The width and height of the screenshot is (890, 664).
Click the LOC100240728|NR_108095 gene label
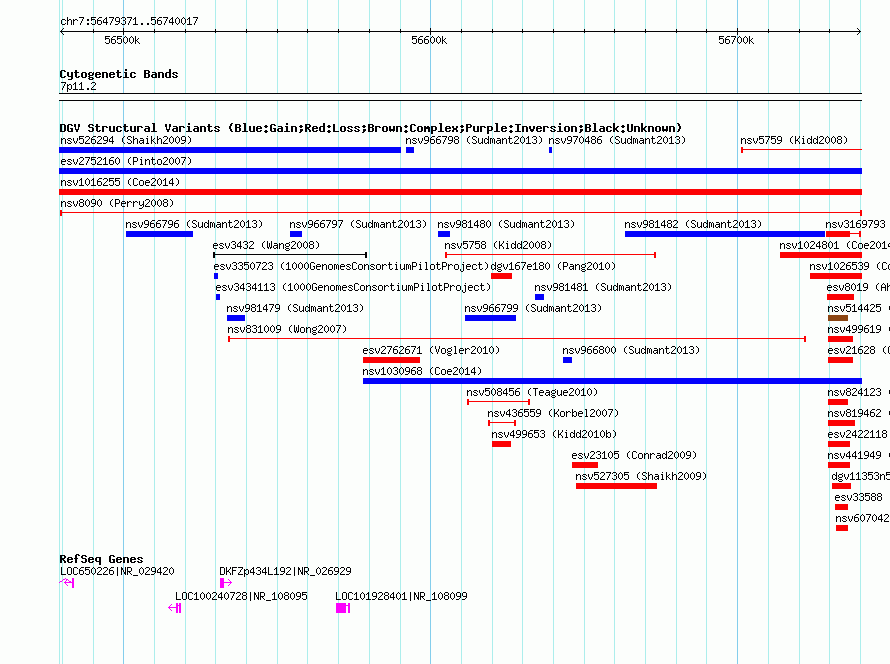241,596
